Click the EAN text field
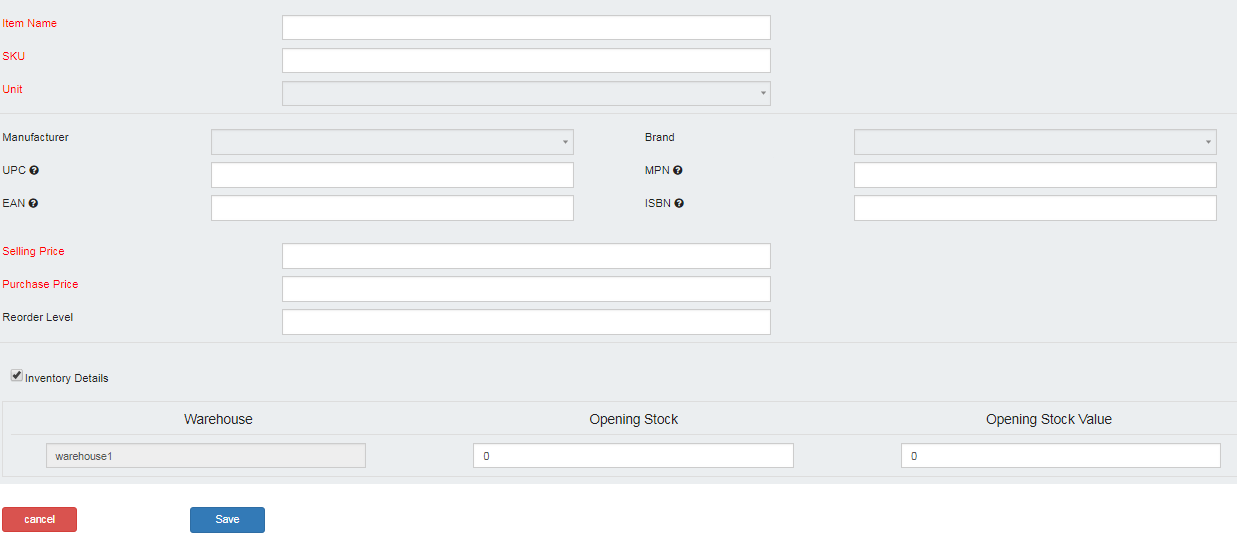The image size is (1237, 535). pos(392,208)
